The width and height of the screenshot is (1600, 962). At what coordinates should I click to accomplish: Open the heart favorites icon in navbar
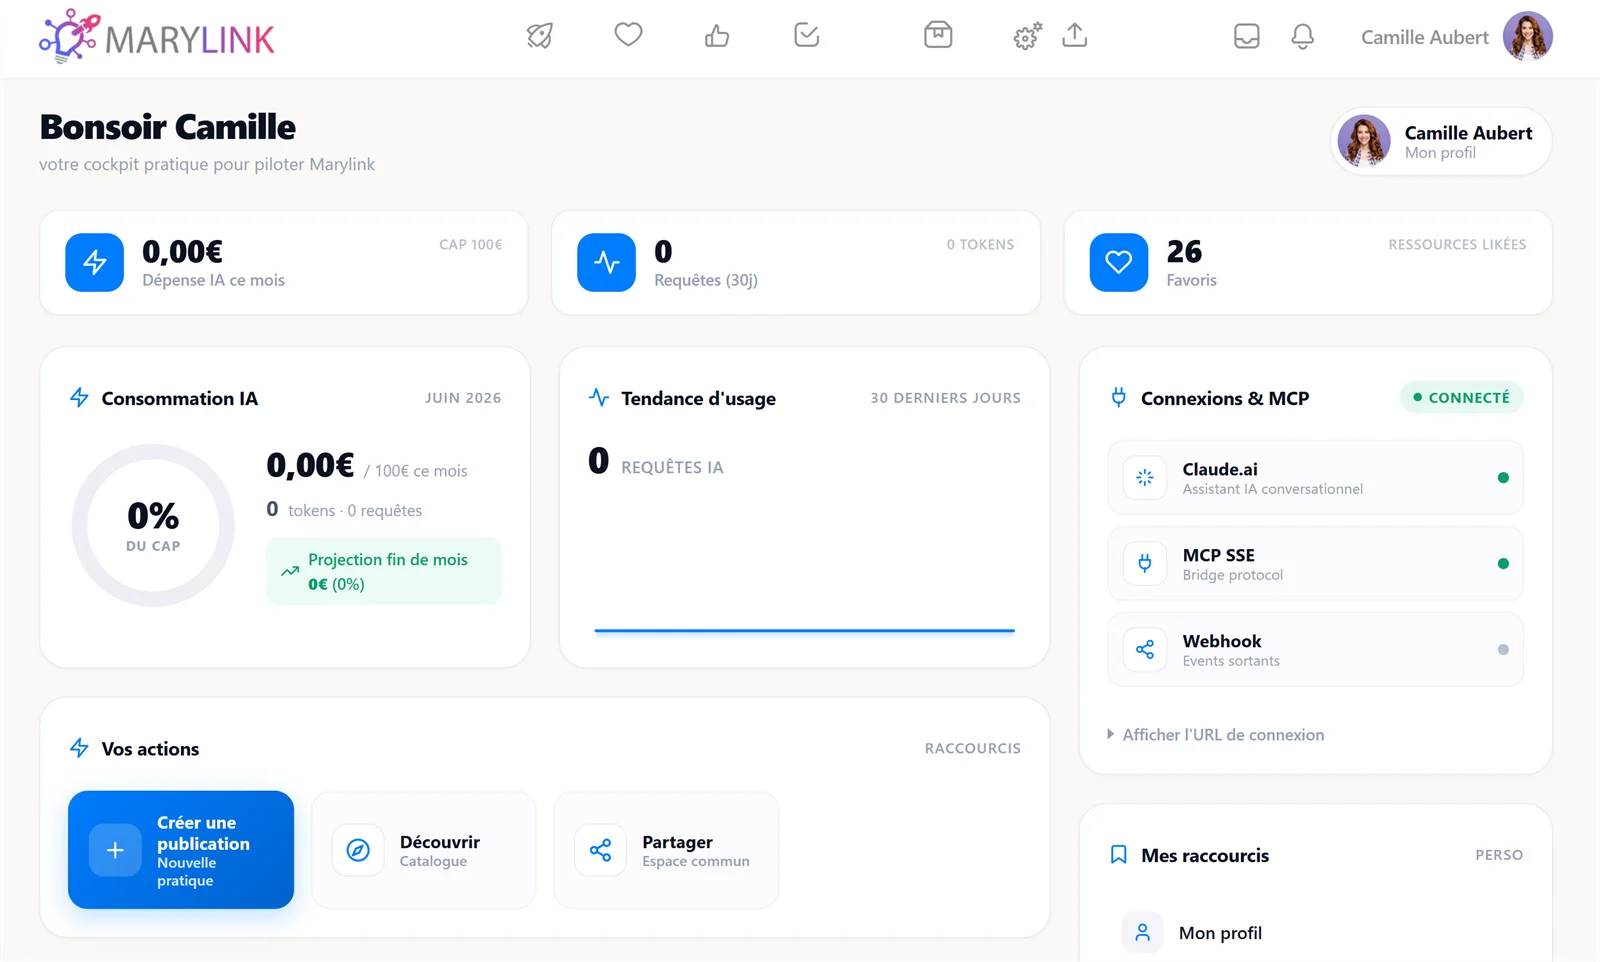point(628,35)
